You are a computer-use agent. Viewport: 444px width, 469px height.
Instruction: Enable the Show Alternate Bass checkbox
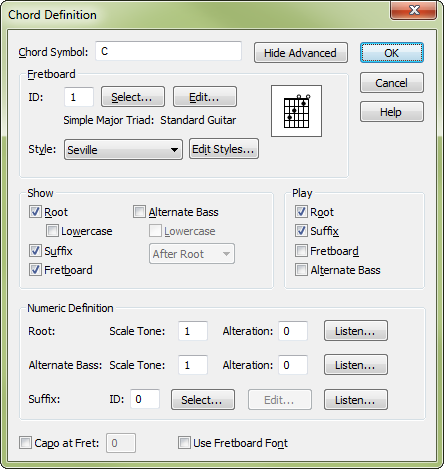click(139, 212)
